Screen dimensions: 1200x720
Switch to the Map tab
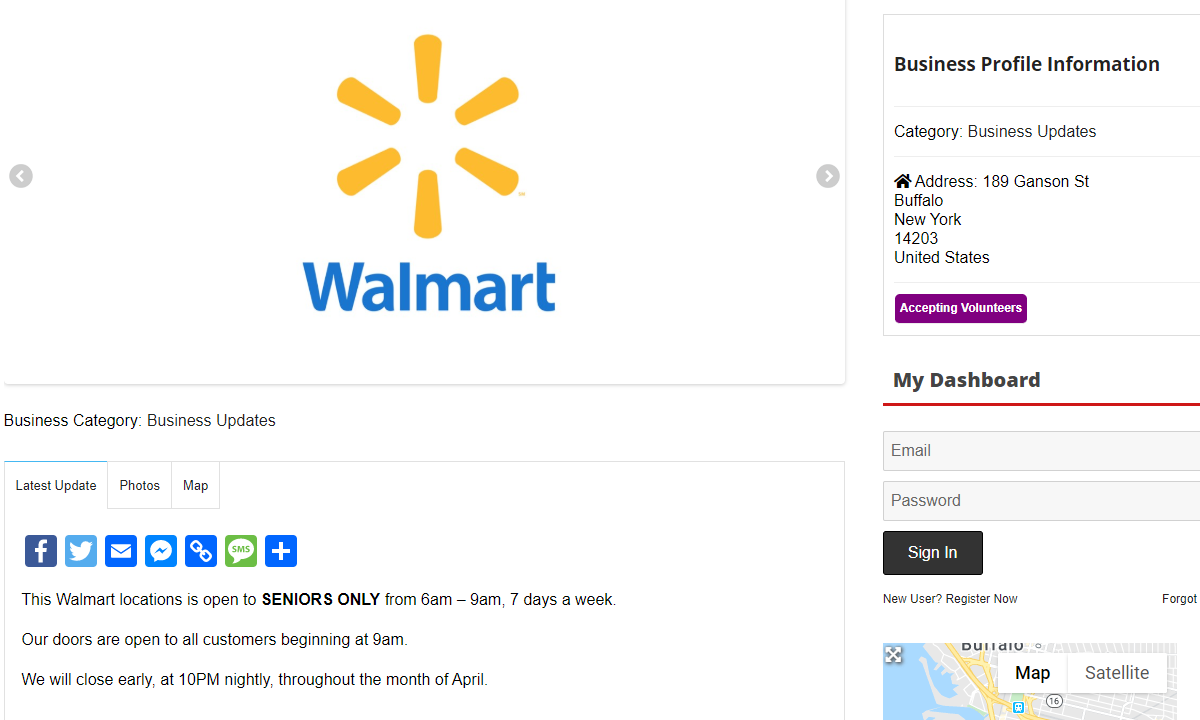[196, 485]
